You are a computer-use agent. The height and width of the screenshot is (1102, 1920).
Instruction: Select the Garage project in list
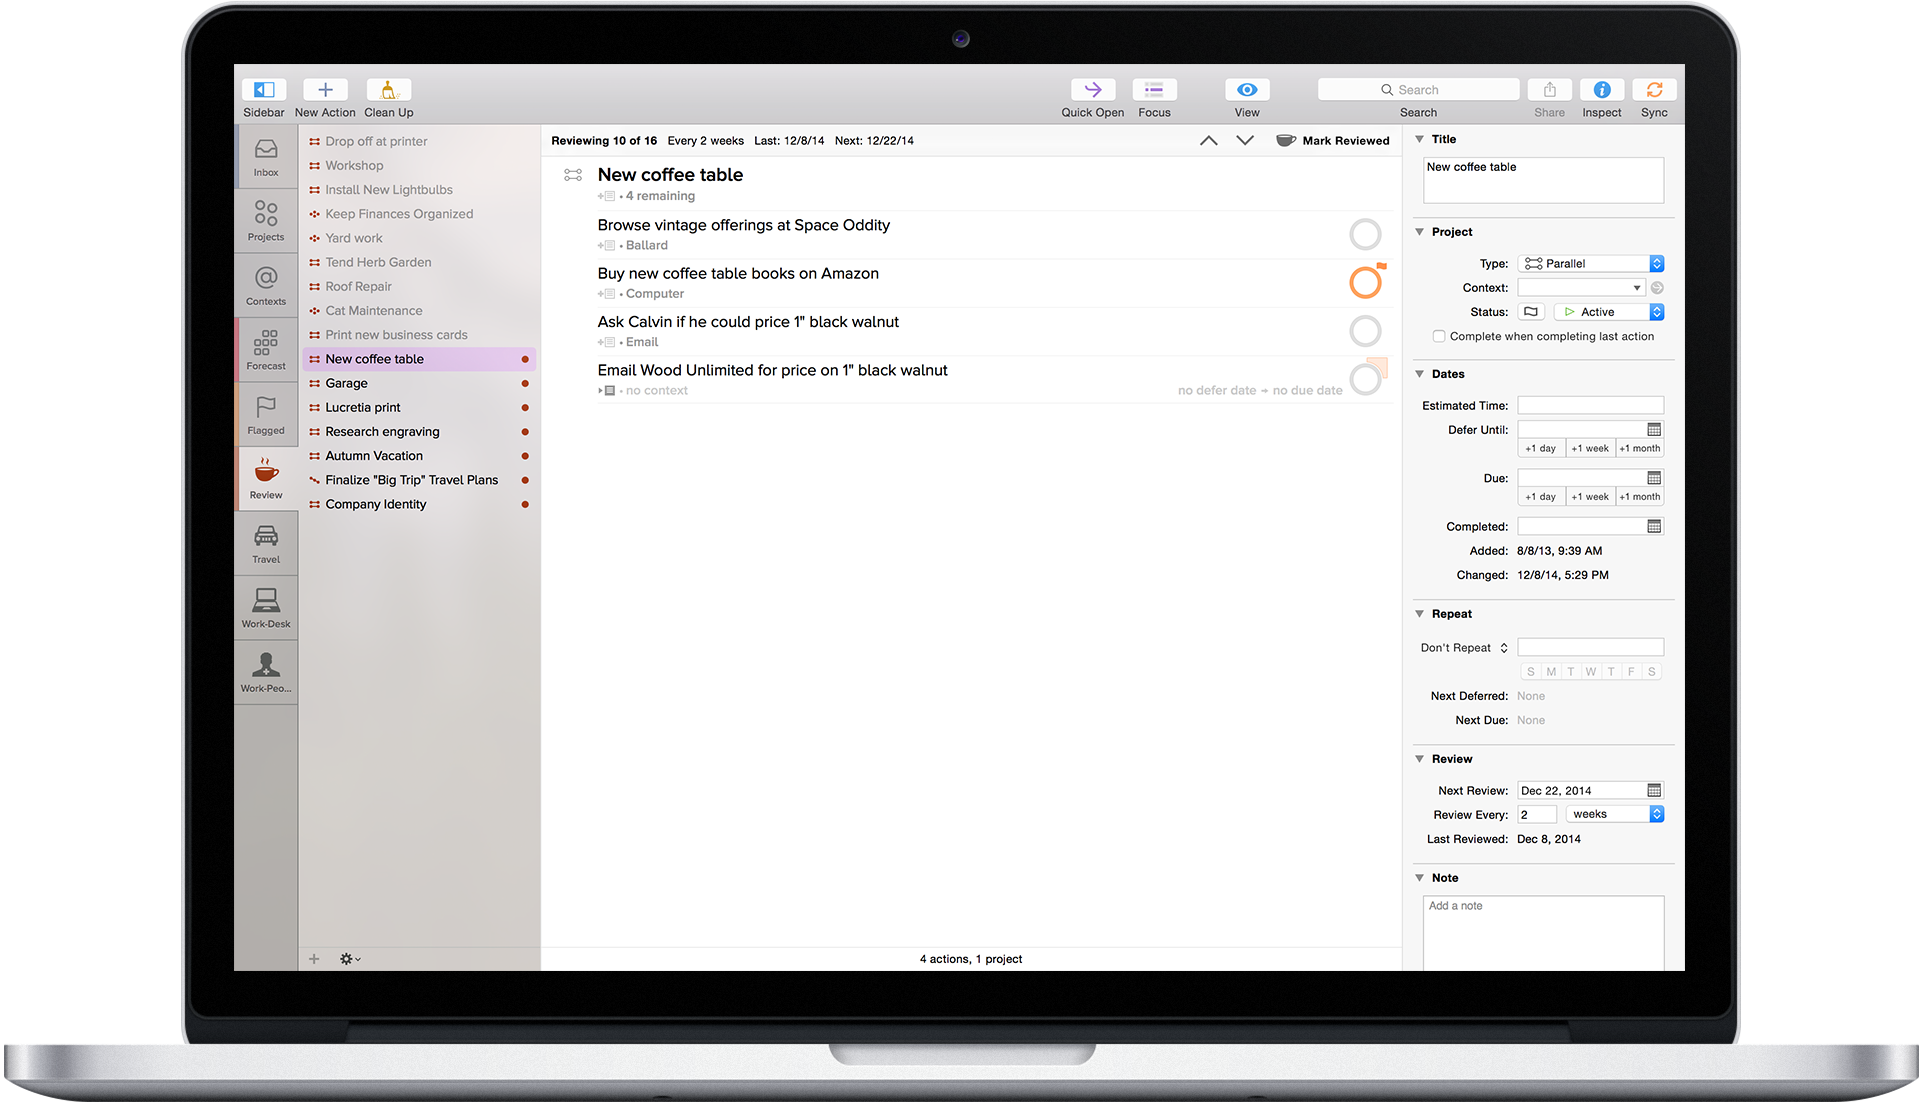click(x=346, y=384)
